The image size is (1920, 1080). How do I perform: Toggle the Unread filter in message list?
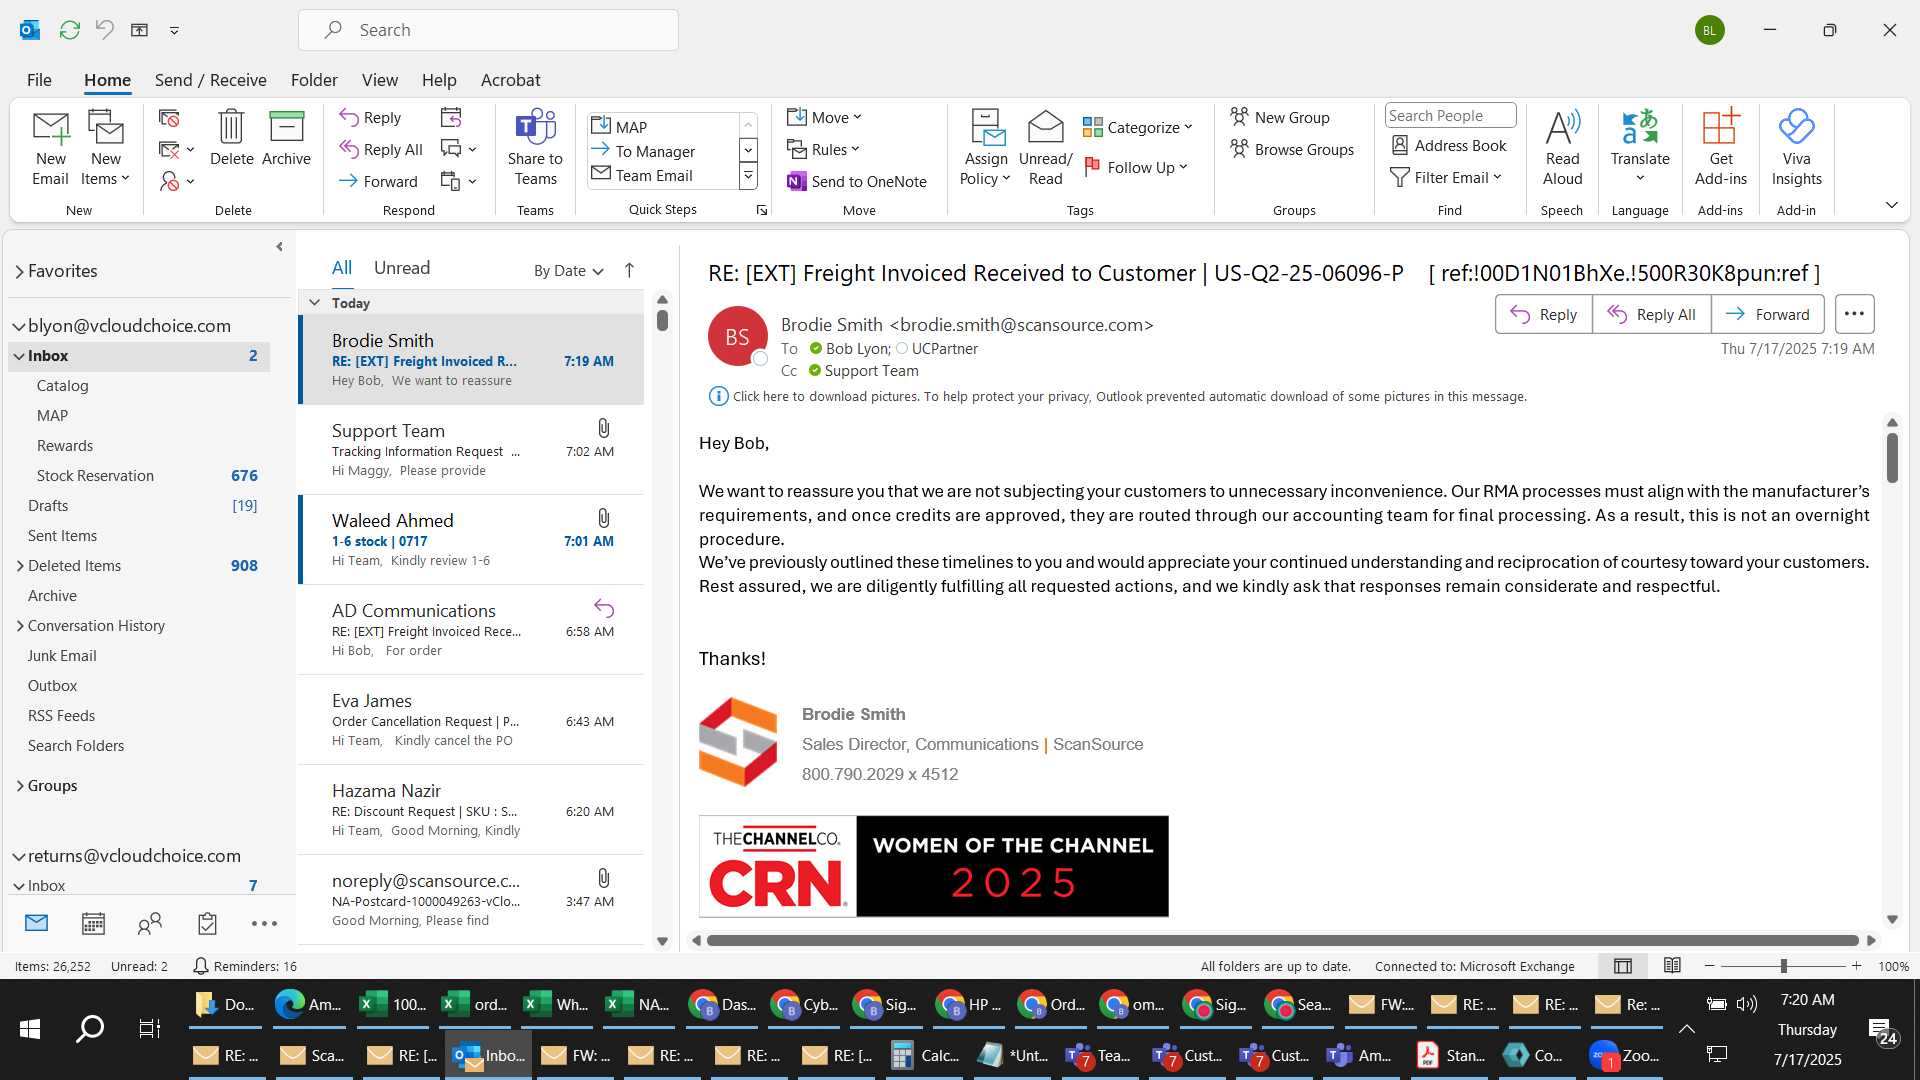pos(402,268)
